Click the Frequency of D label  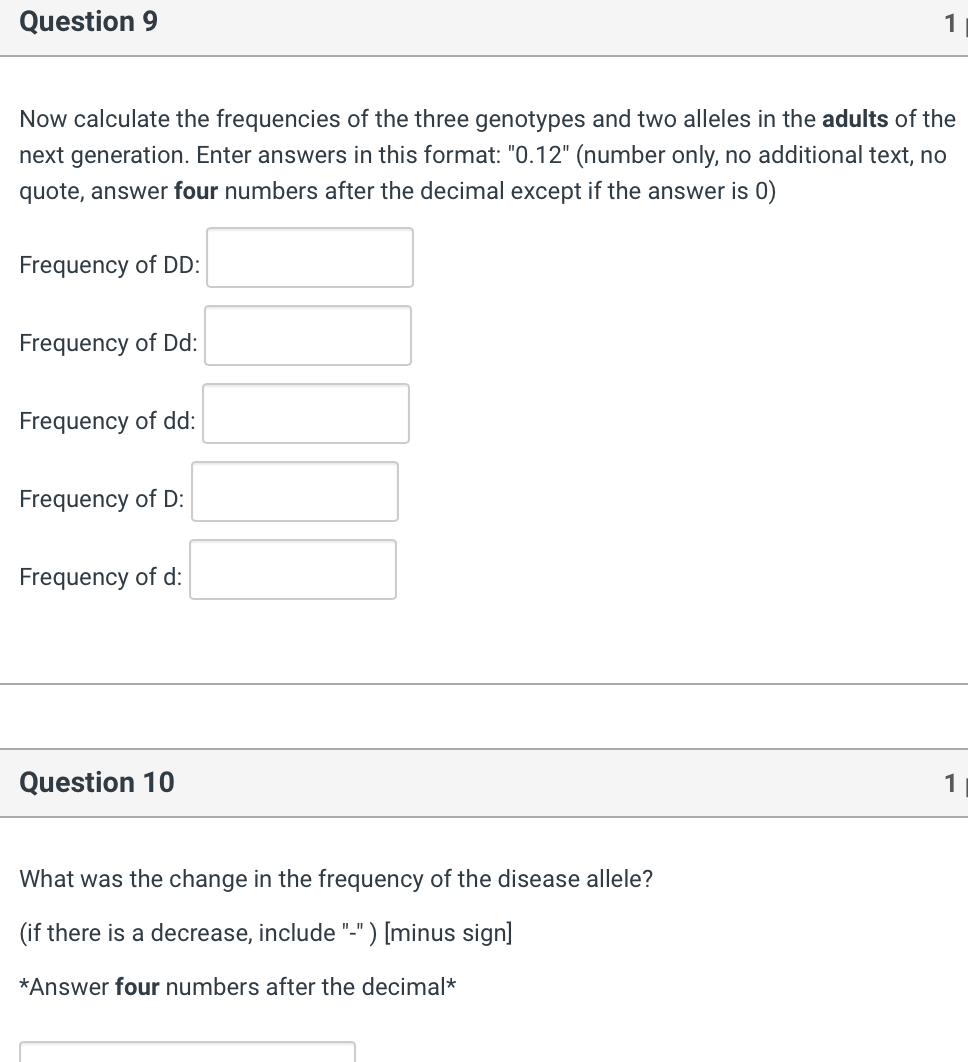[101, 499]
